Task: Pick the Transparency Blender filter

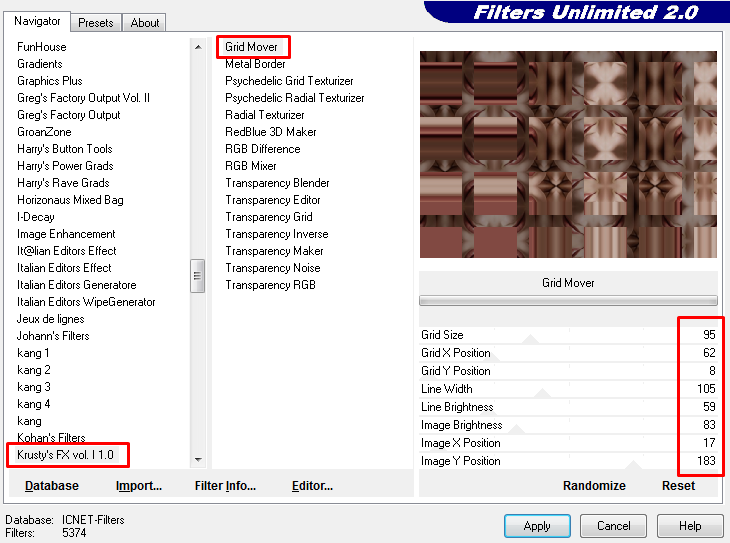Action: 277,183
